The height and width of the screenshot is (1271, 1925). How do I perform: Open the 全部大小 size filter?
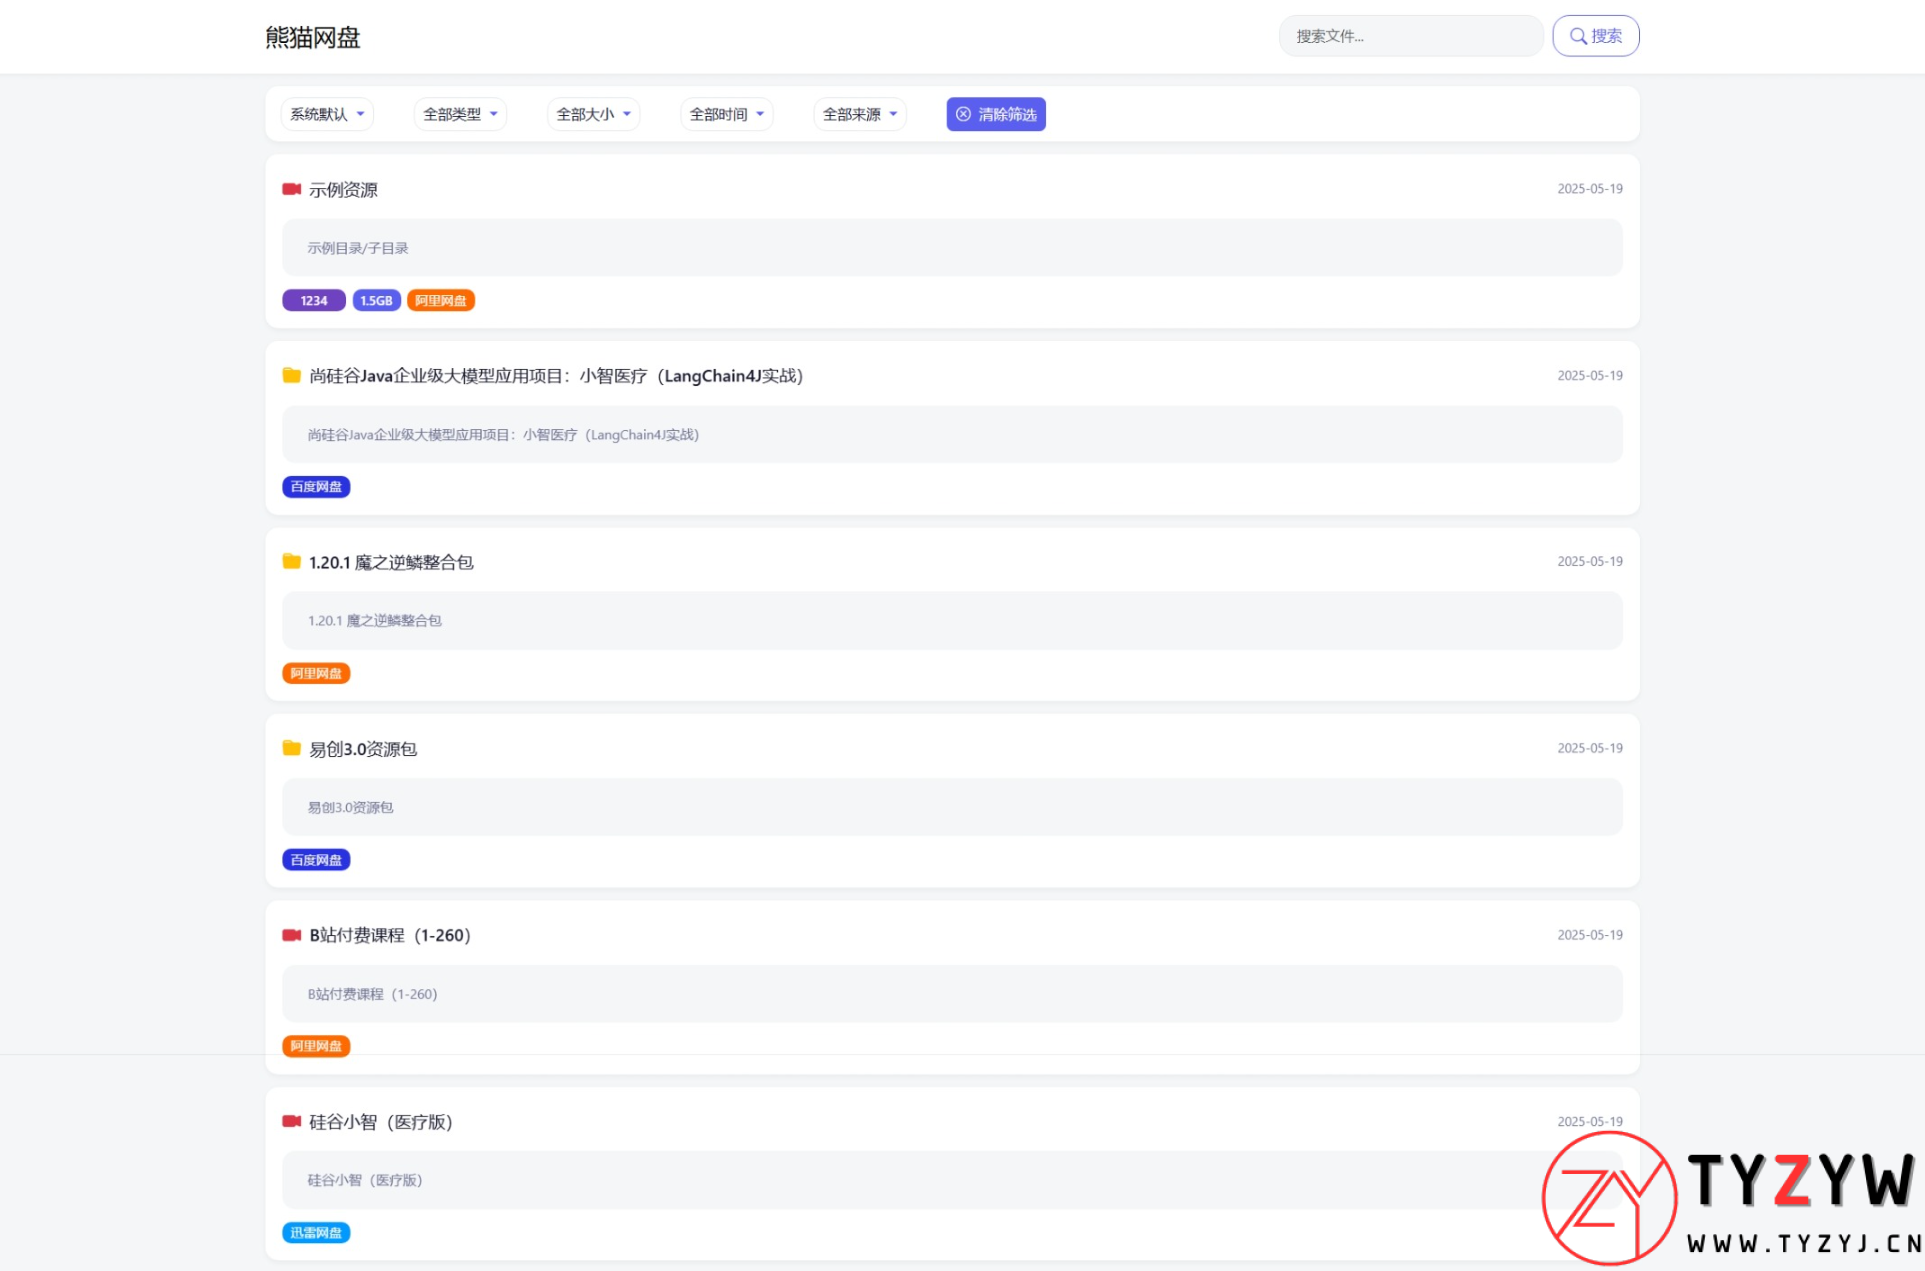593,114
